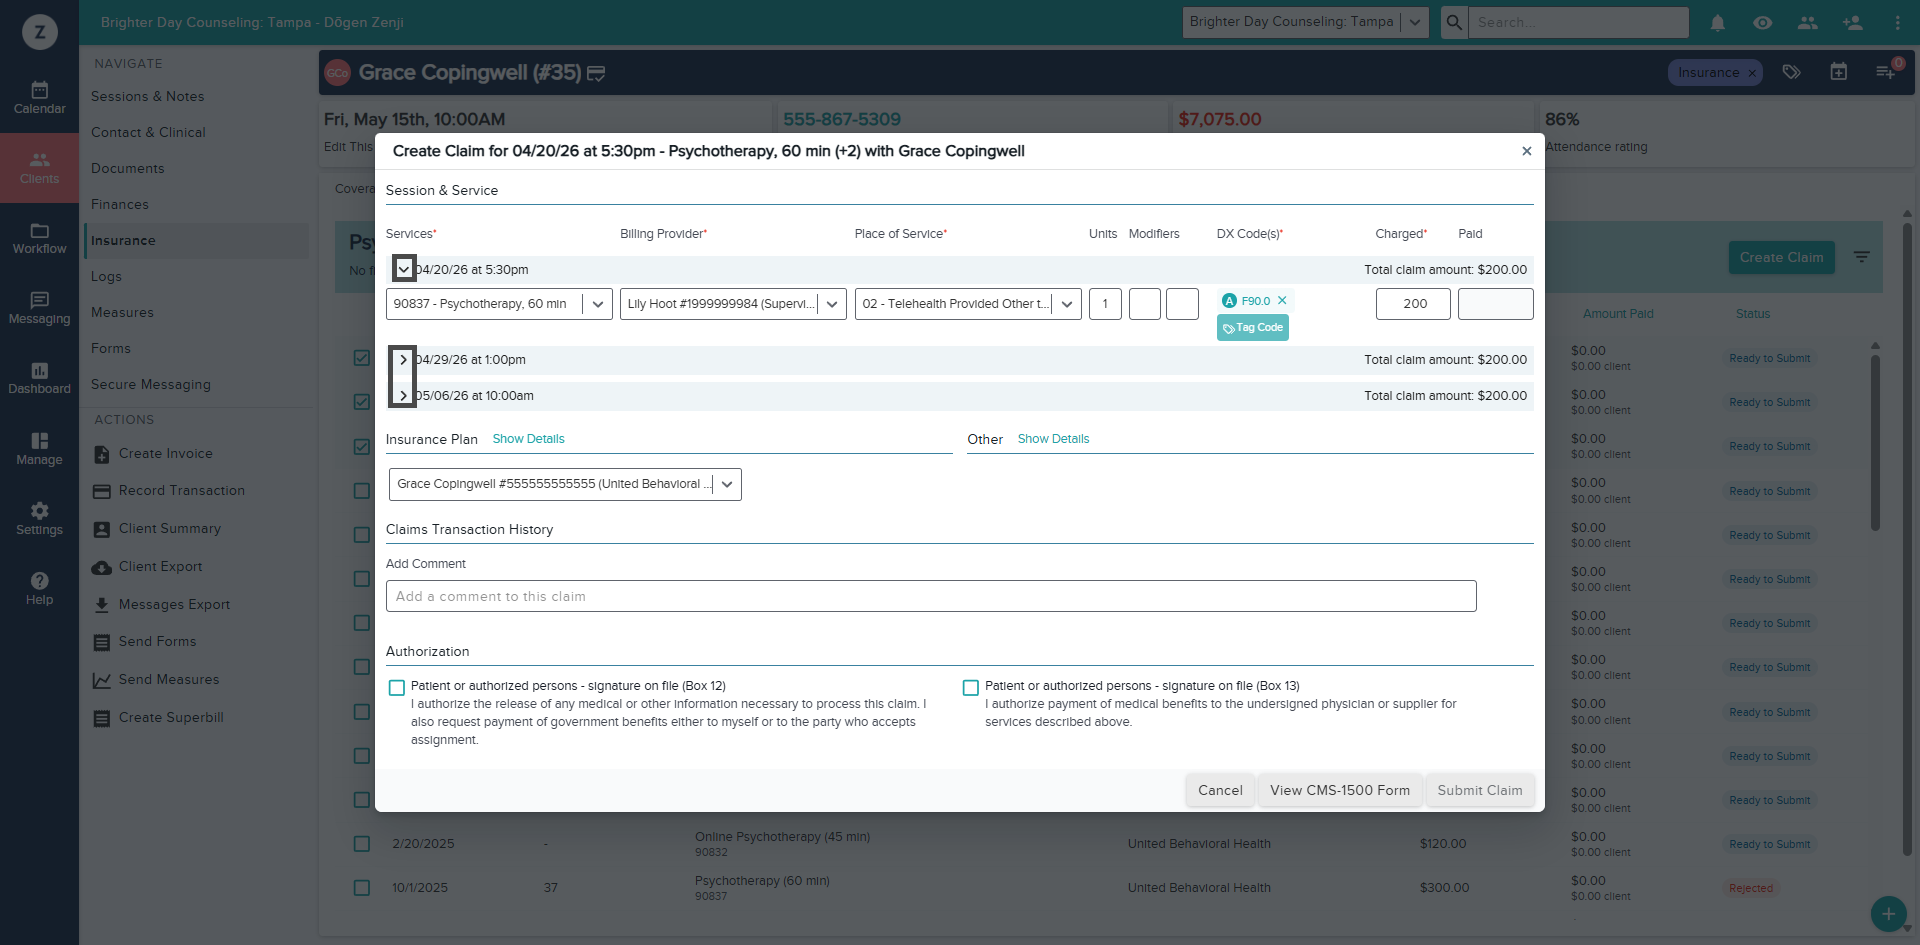Remove the Insurance filter tag

point(1752,73)
